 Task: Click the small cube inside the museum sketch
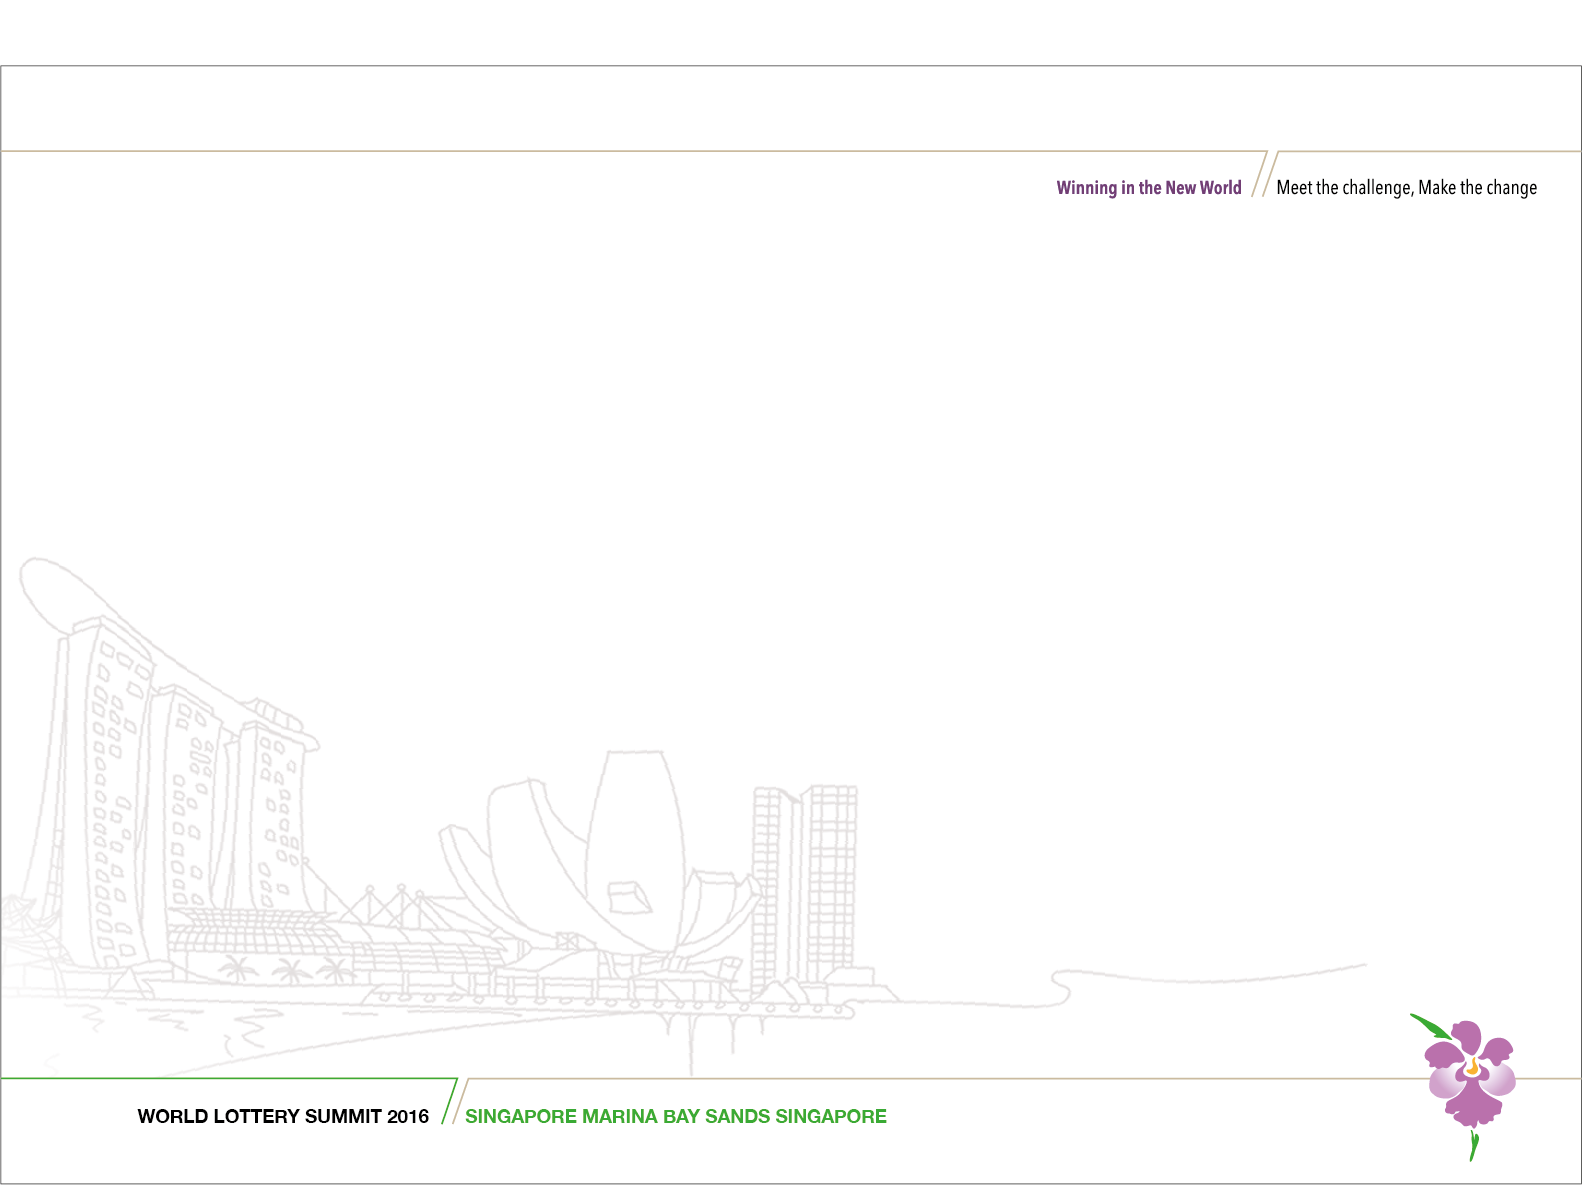point(628,896)
